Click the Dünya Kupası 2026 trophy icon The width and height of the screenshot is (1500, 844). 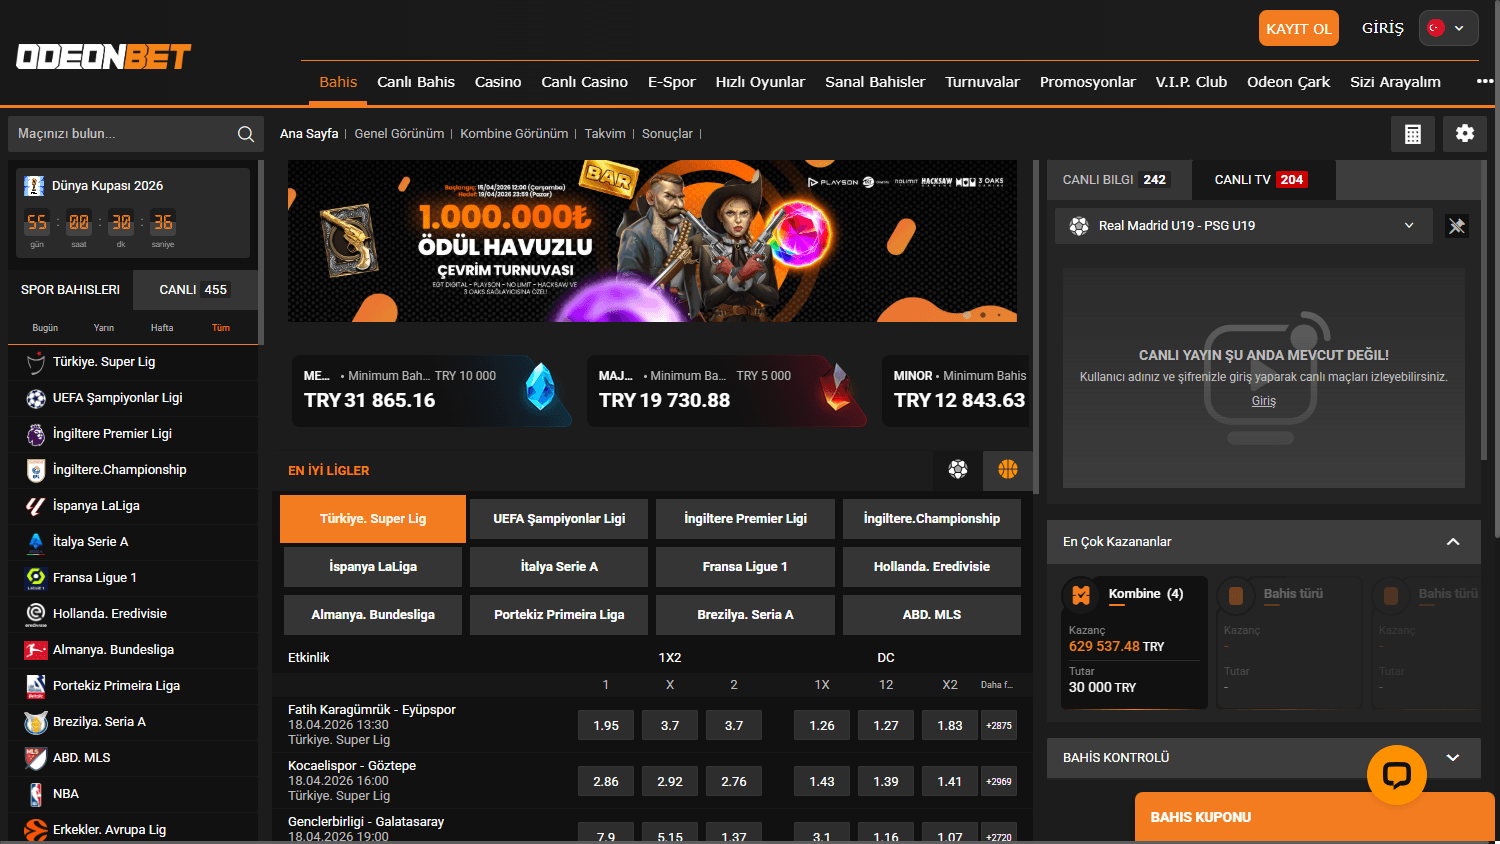point(34,186)
